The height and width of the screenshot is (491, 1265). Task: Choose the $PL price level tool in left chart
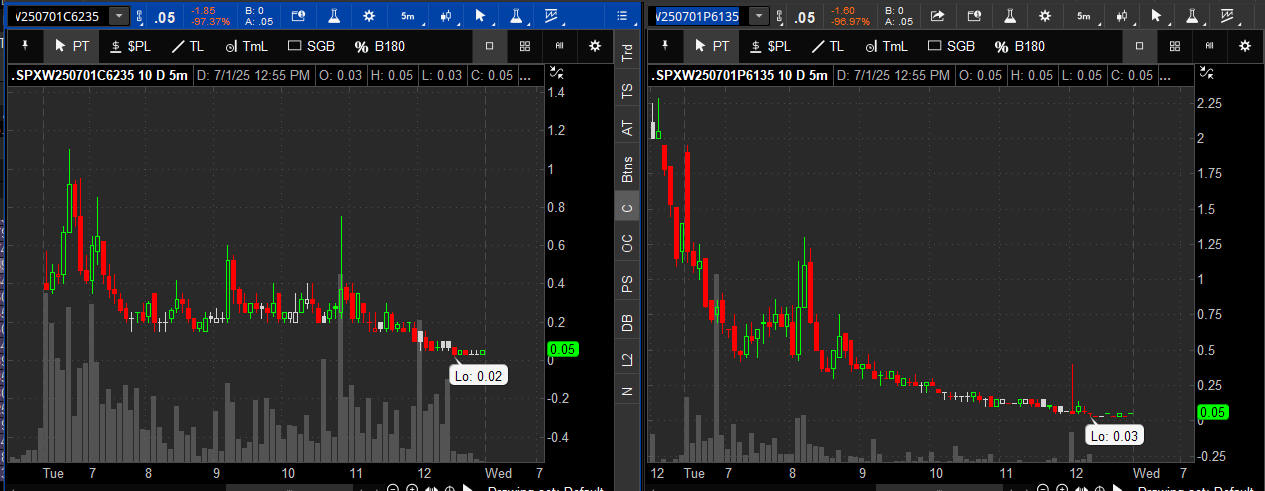[128, 46]
